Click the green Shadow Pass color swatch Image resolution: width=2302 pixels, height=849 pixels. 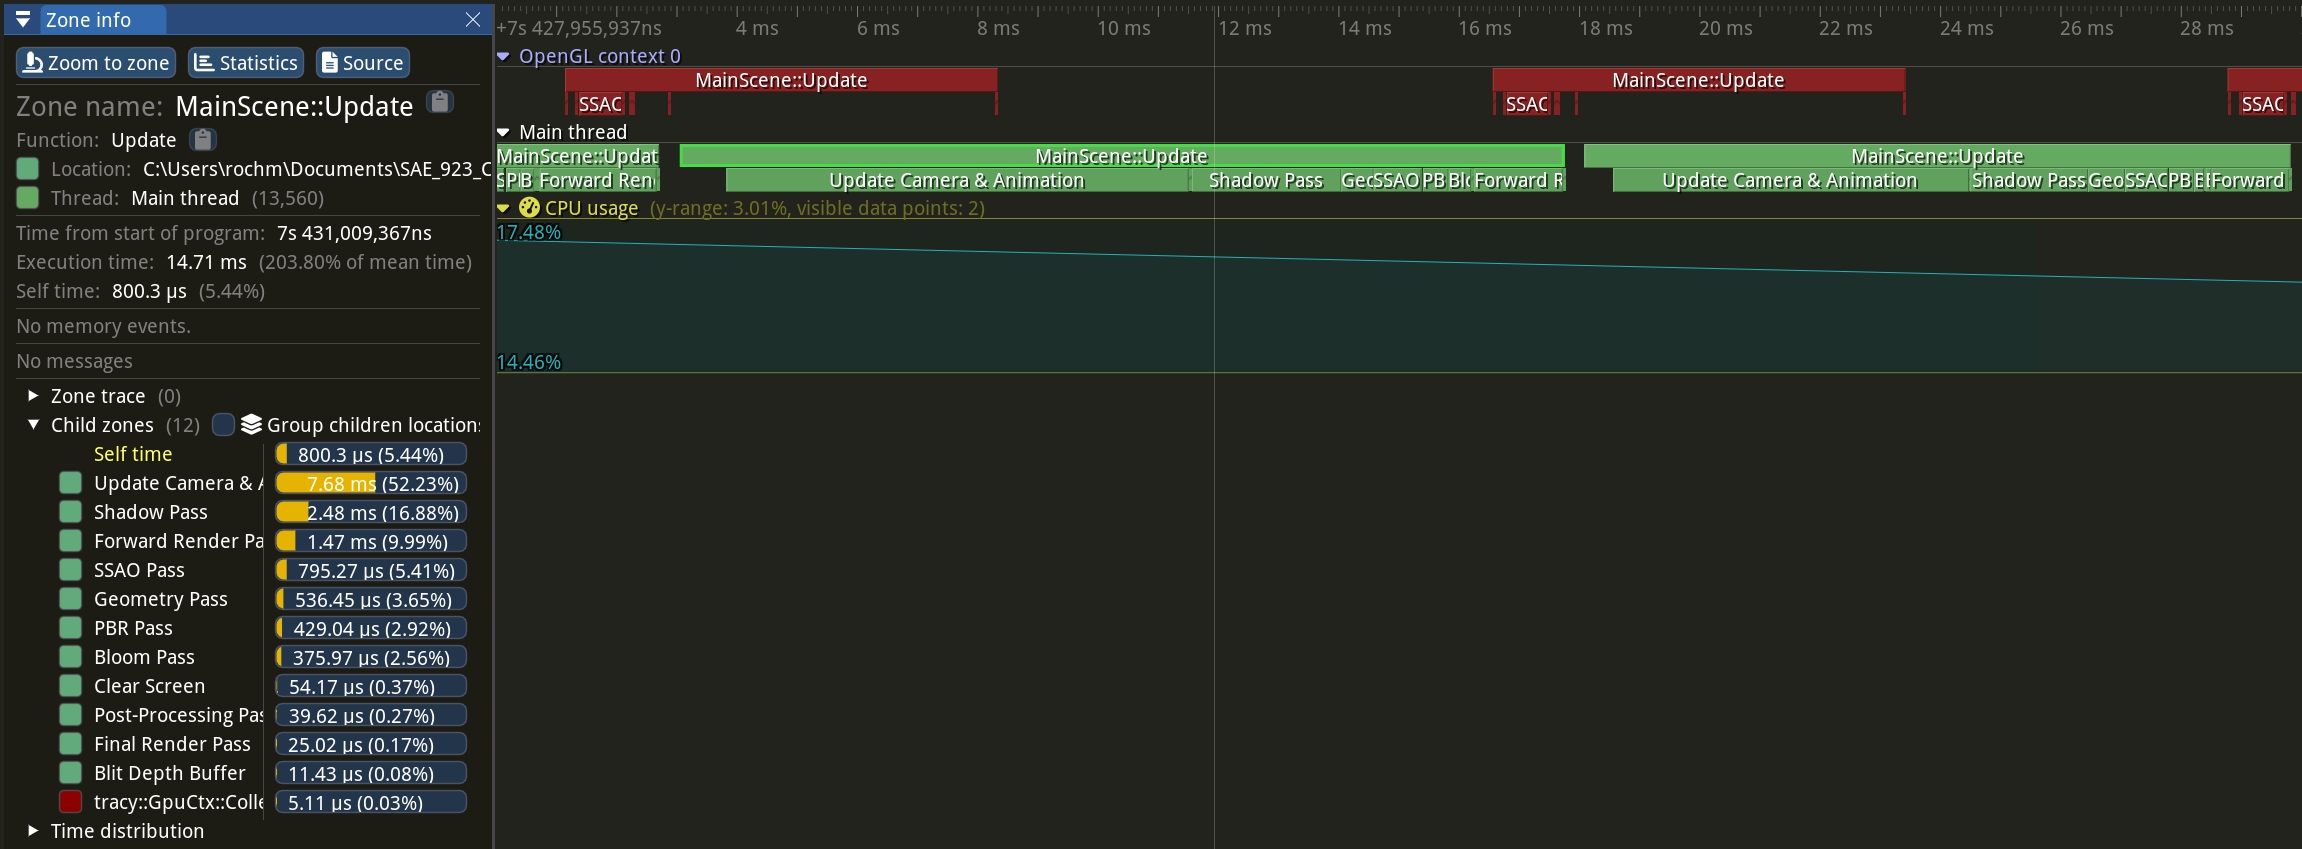pyautogui.click(x=70, y=512)
